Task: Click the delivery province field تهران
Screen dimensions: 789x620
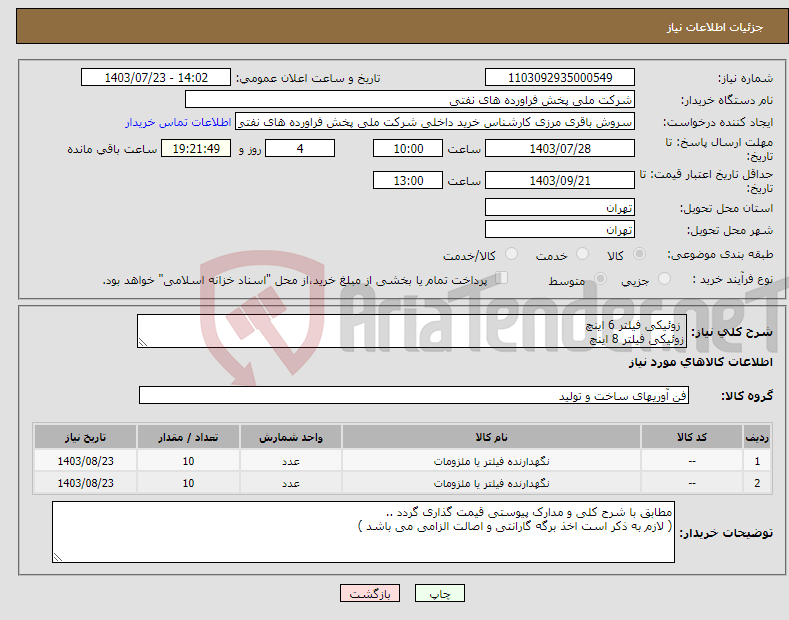Action: click(x=560, y=207)
